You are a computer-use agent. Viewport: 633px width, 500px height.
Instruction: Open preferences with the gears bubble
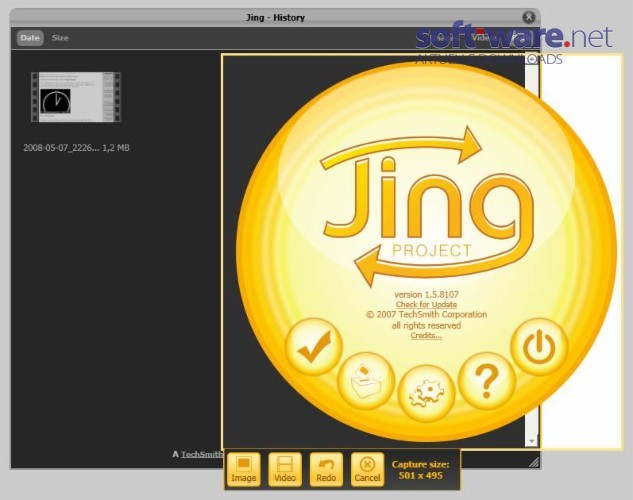(x=426, y=393)
